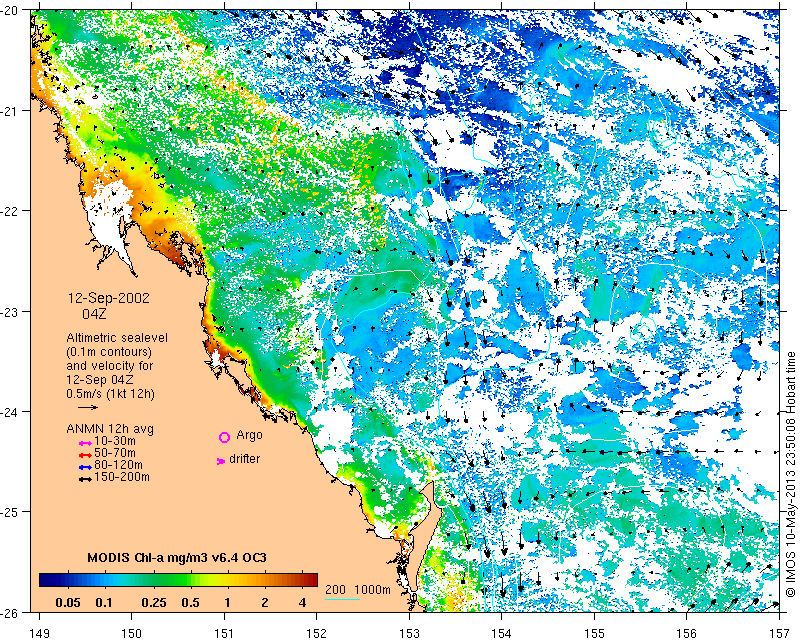The width and height of the screenshot is (800, 640).
Task: Click the '(0.1m contours)' legend text
Action: click(109, 352)
